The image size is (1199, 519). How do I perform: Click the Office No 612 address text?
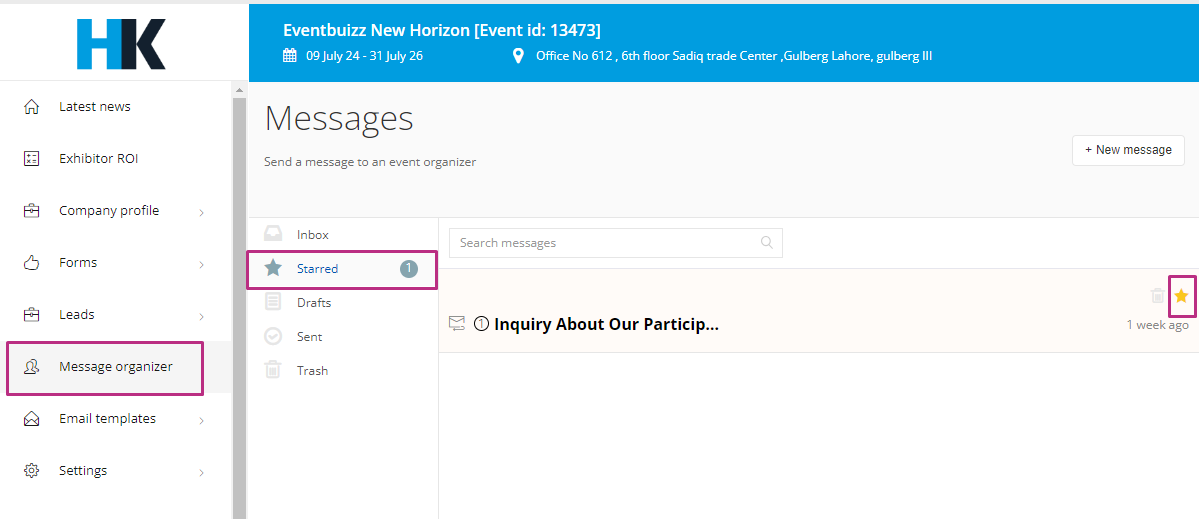[x=734, y=56]
